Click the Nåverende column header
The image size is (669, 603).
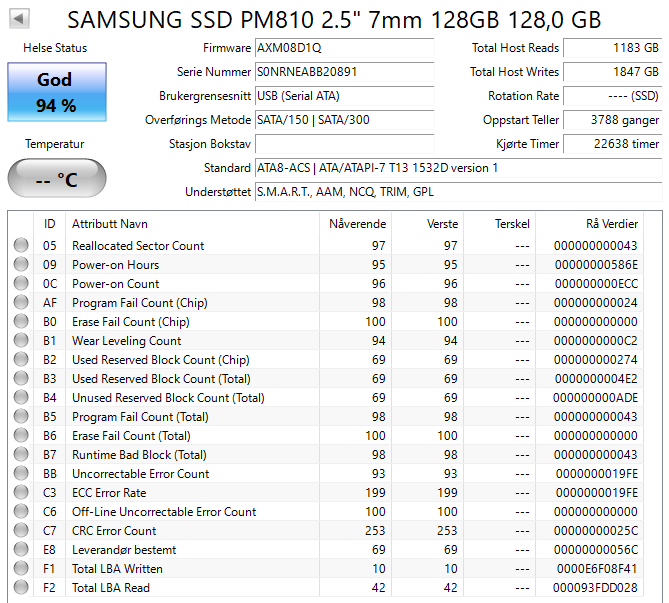click(x=355, y=224)
